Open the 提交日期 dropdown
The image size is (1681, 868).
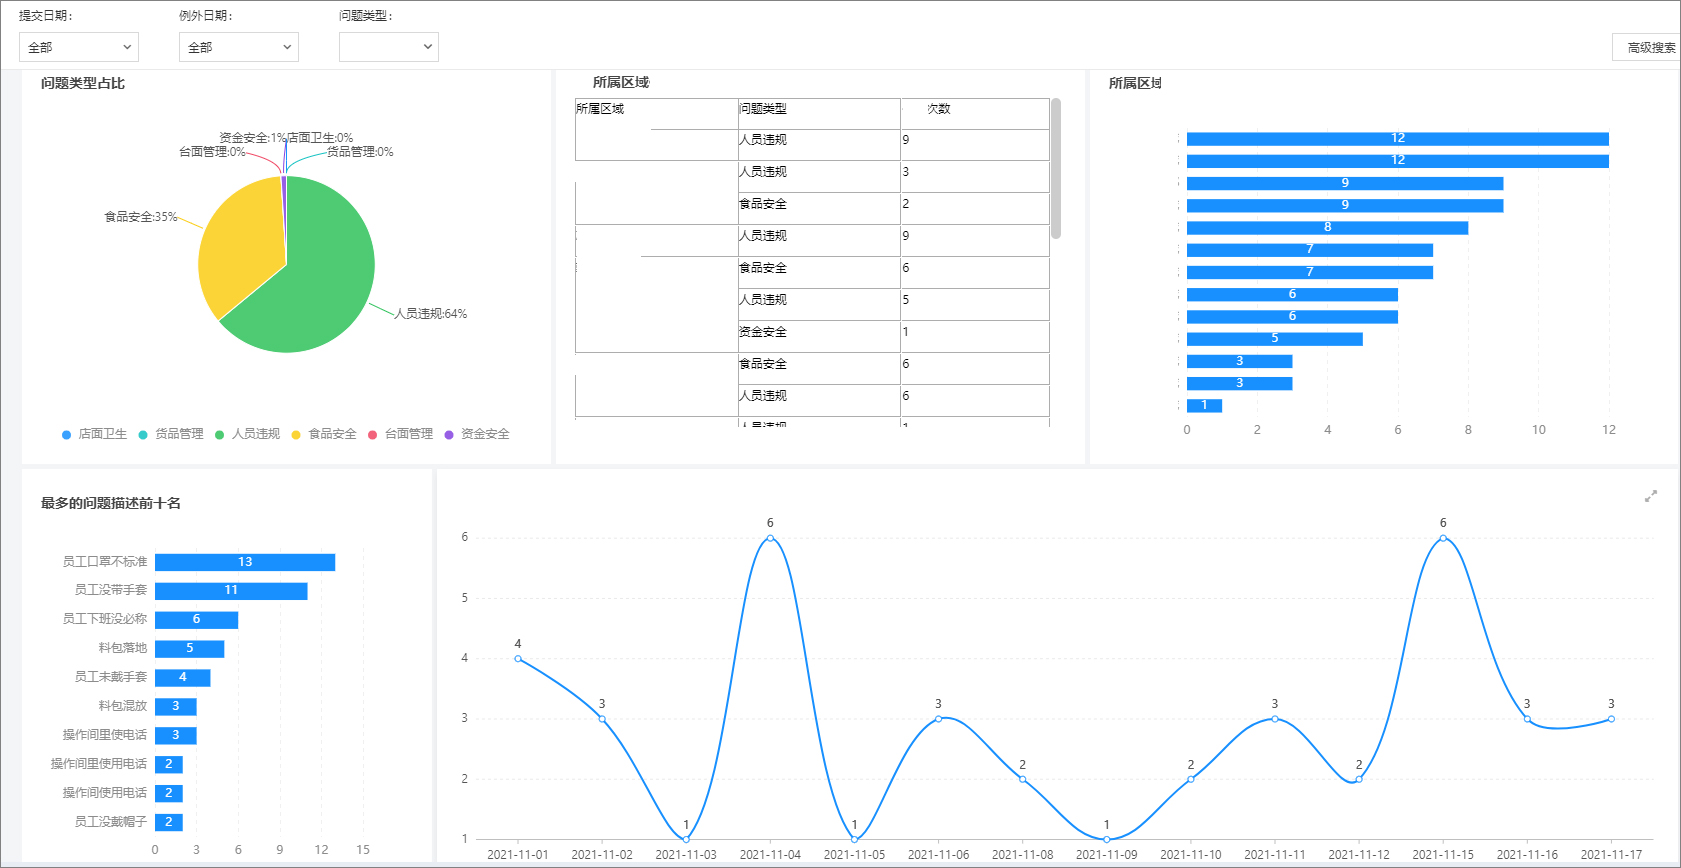click(79, 47)
